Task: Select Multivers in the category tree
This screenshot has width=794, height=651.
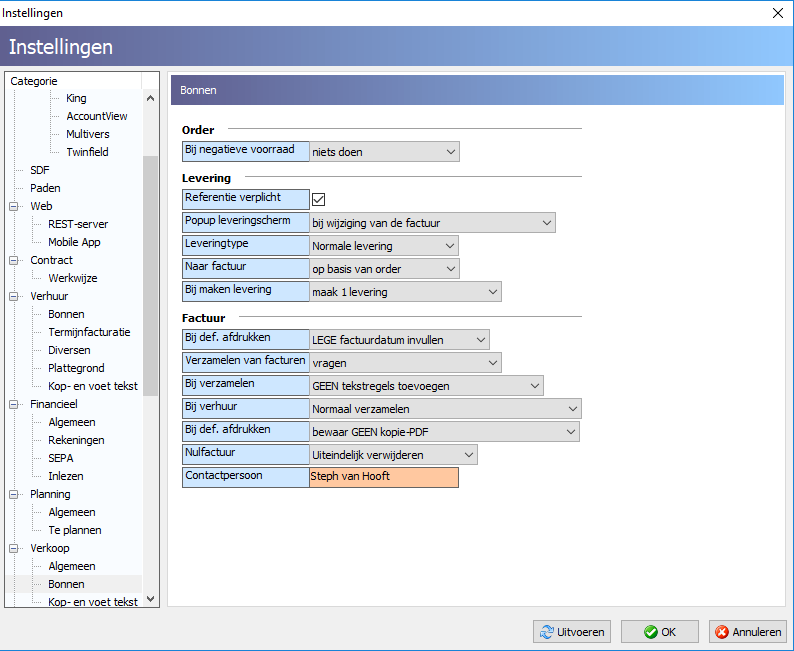Action: [88, 134]
